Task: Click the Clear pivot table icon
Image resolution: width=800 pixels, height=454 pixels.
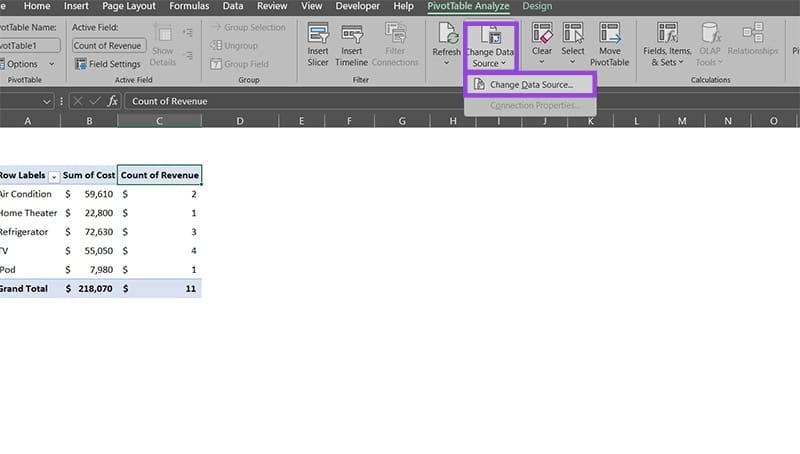Action: (x=542, y=34)
